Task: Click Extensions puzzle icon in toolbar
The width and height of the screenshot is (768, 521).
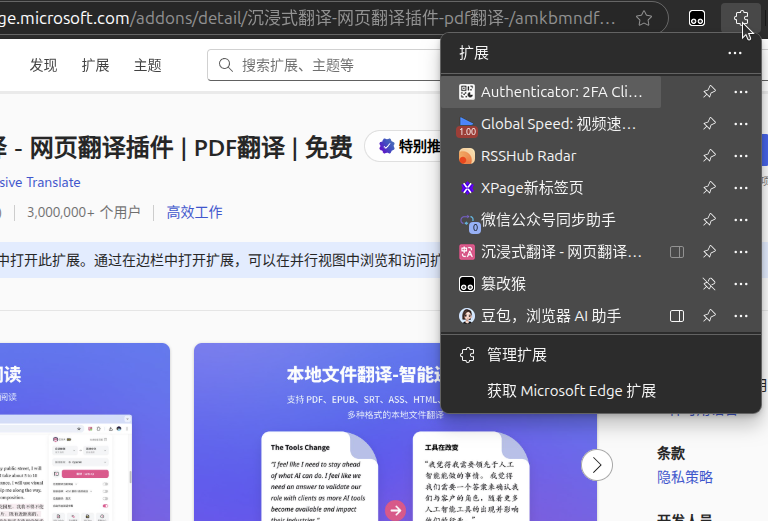Action: coord(741,18)
